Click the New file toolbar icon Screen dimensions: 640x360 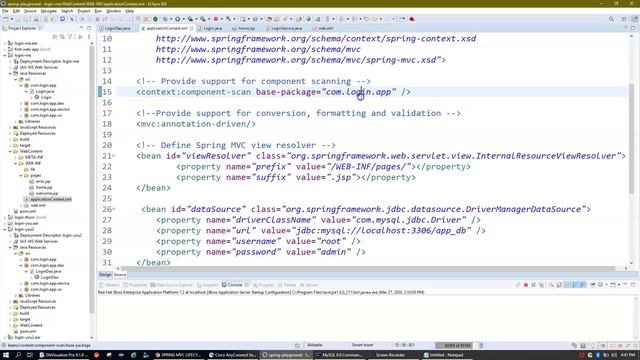pos(5,19)
